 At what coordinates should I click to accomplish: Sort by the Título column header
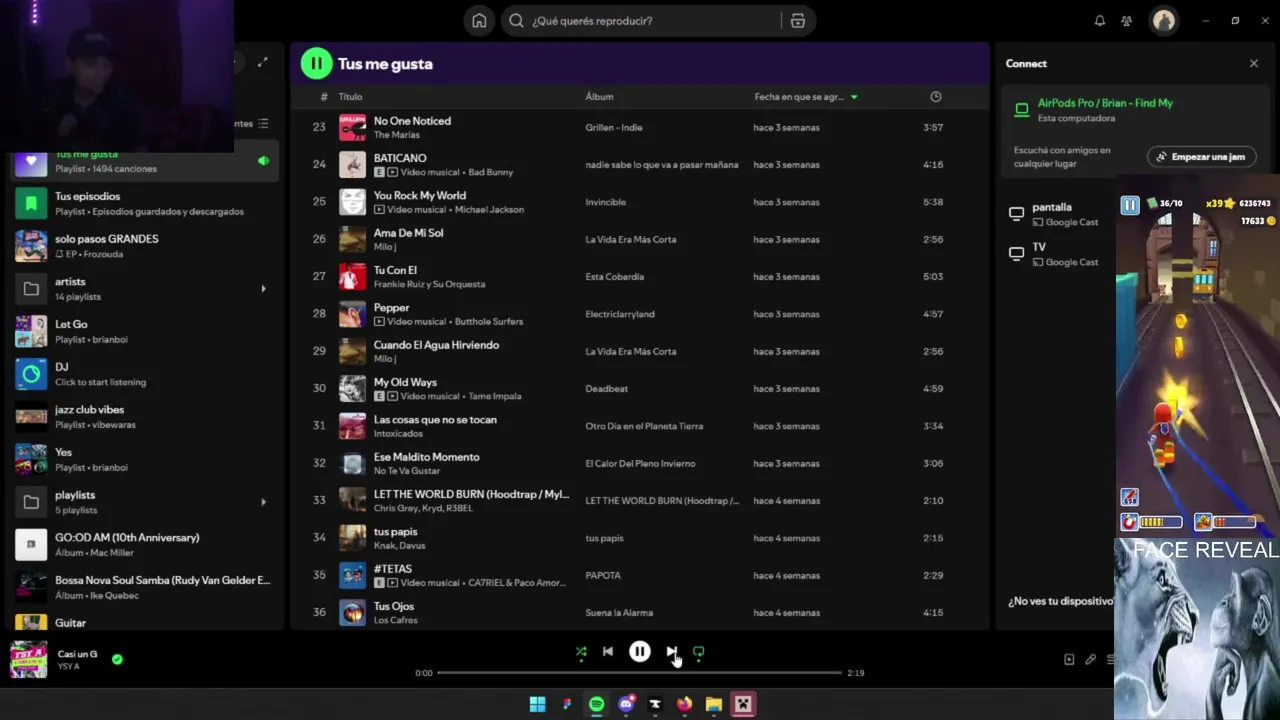coord(350,97)
